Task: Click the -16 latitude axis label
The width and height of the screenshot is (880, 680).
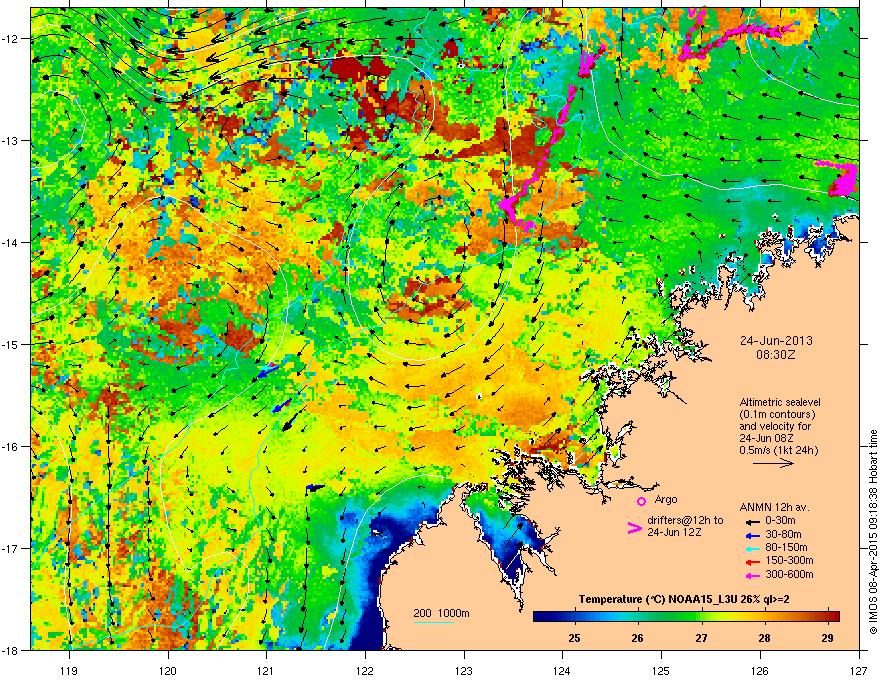Action: 11,447
